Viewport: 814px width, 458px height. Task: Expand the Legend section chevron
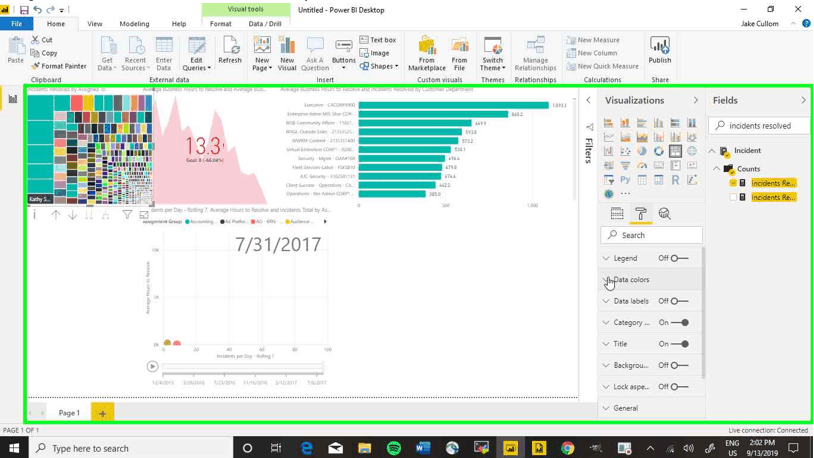pyautogui.click(x=606, y=258)
